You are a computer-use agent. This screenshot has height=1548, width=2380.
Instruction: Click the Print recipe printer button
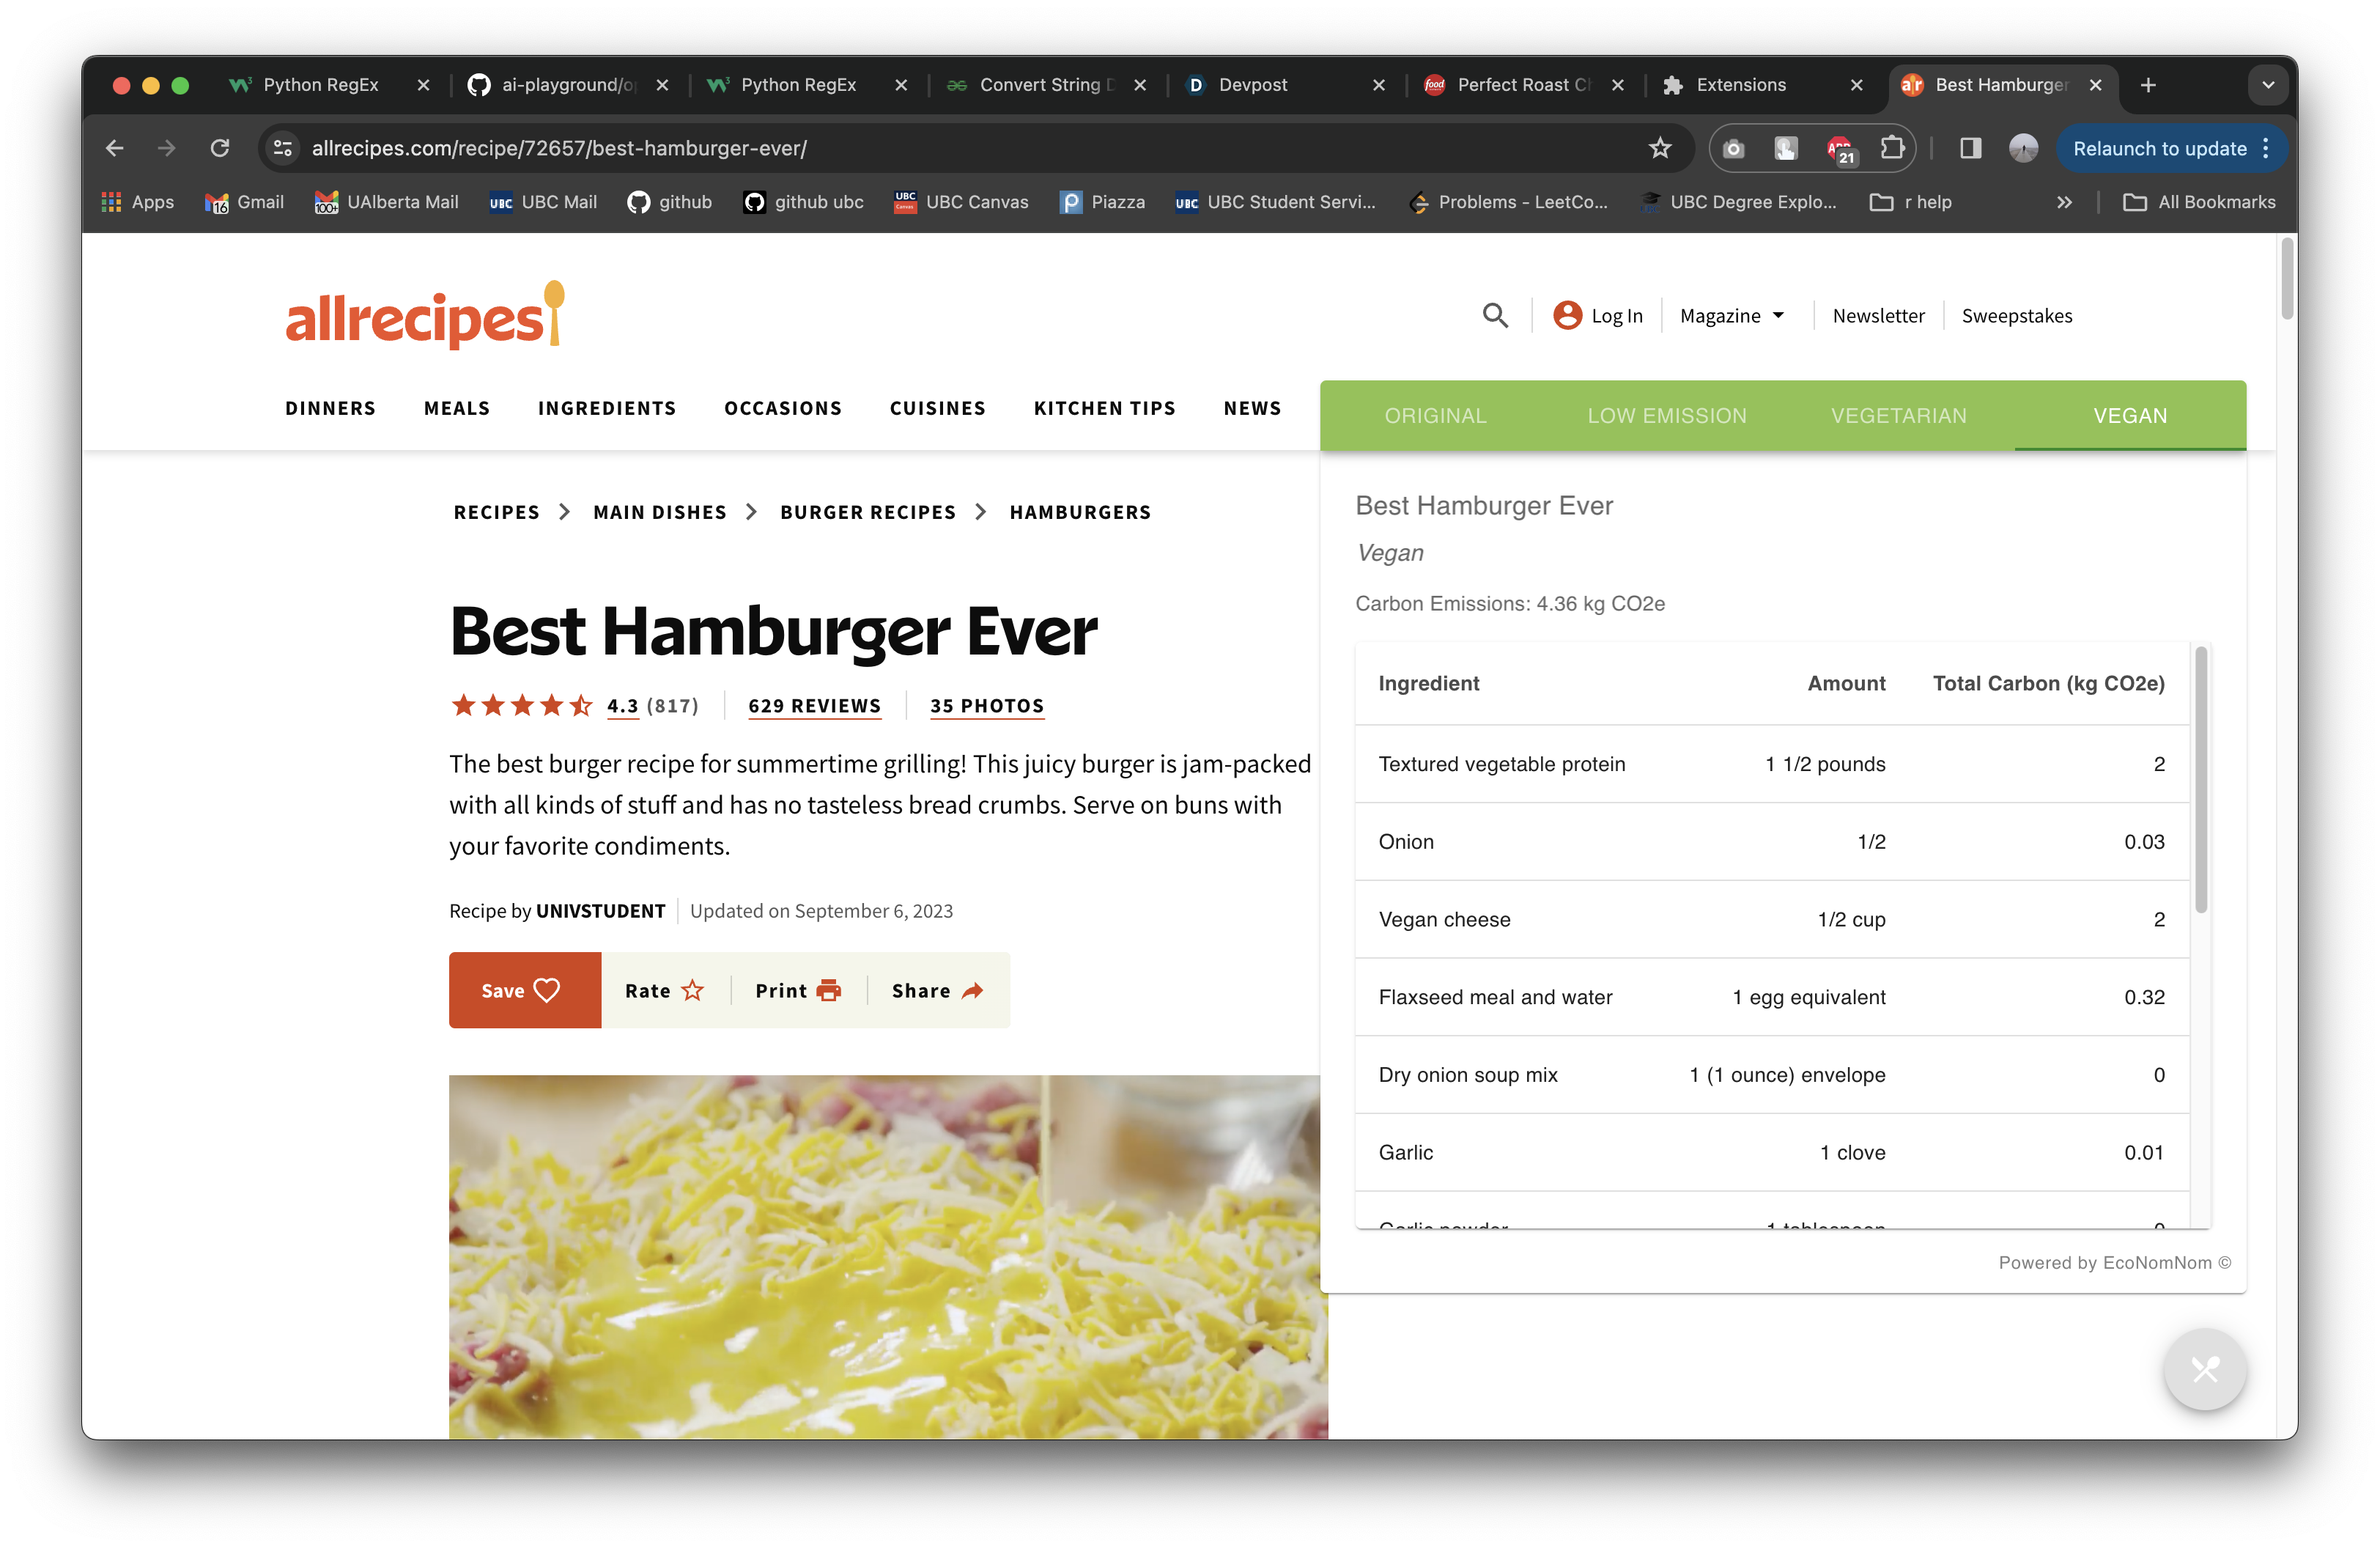(x=797, y=990)
